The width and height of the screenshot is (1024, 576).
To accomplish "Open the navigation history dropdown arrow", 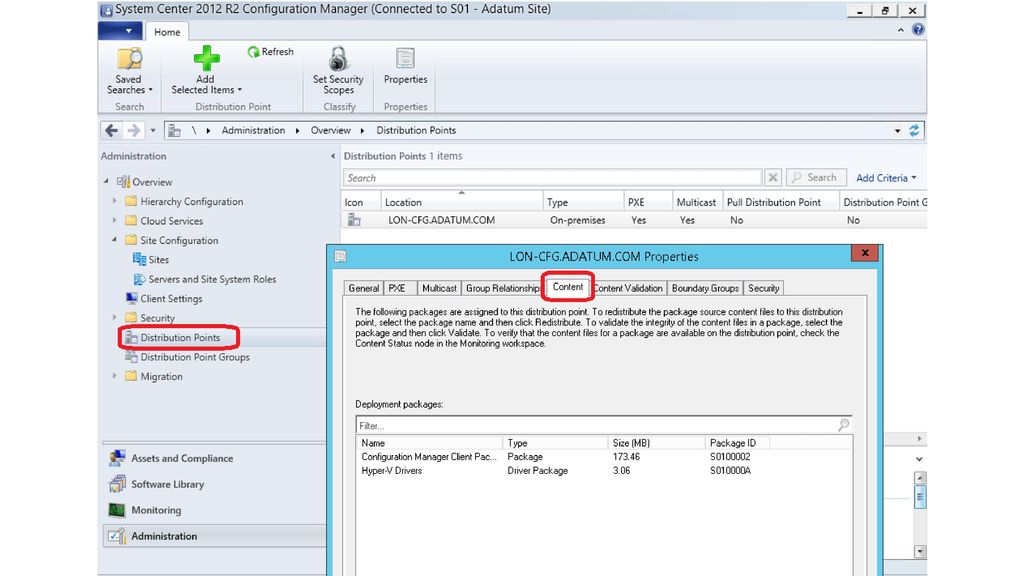I will point(153,131).
